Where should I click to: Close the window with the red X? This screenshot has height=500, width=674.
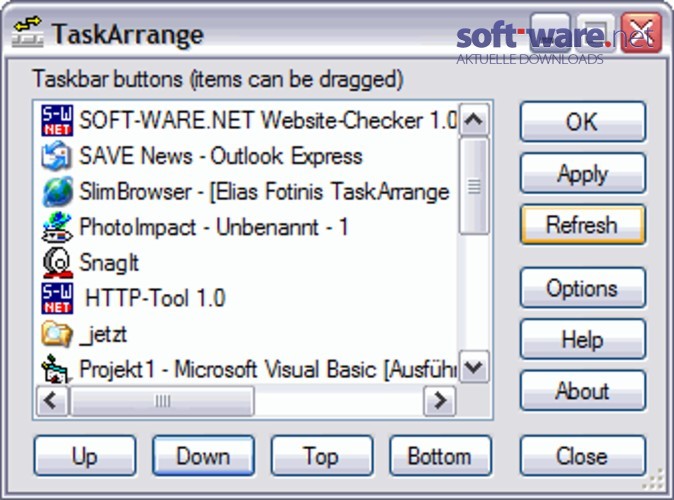click(641, 33)
